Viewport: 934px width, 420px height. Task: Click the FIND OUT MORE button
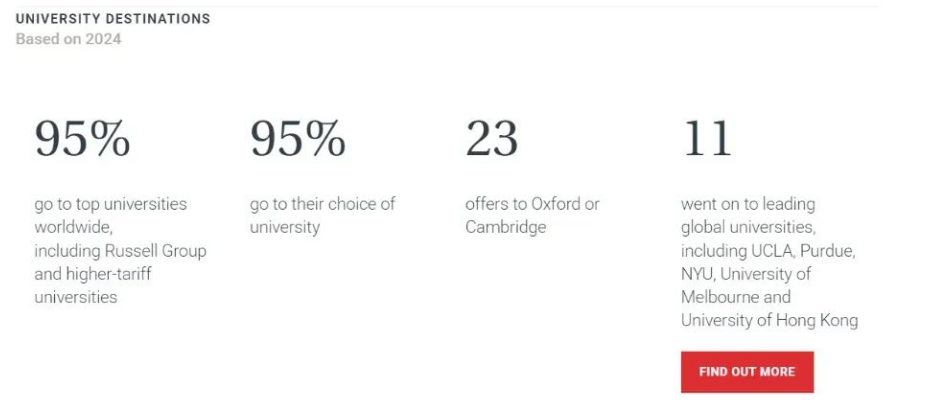point(747,372)
